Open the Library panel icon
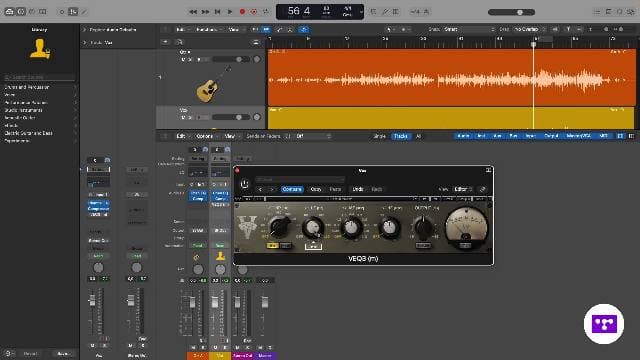This screenshot has height=360, width=640. tap(9, 12)
